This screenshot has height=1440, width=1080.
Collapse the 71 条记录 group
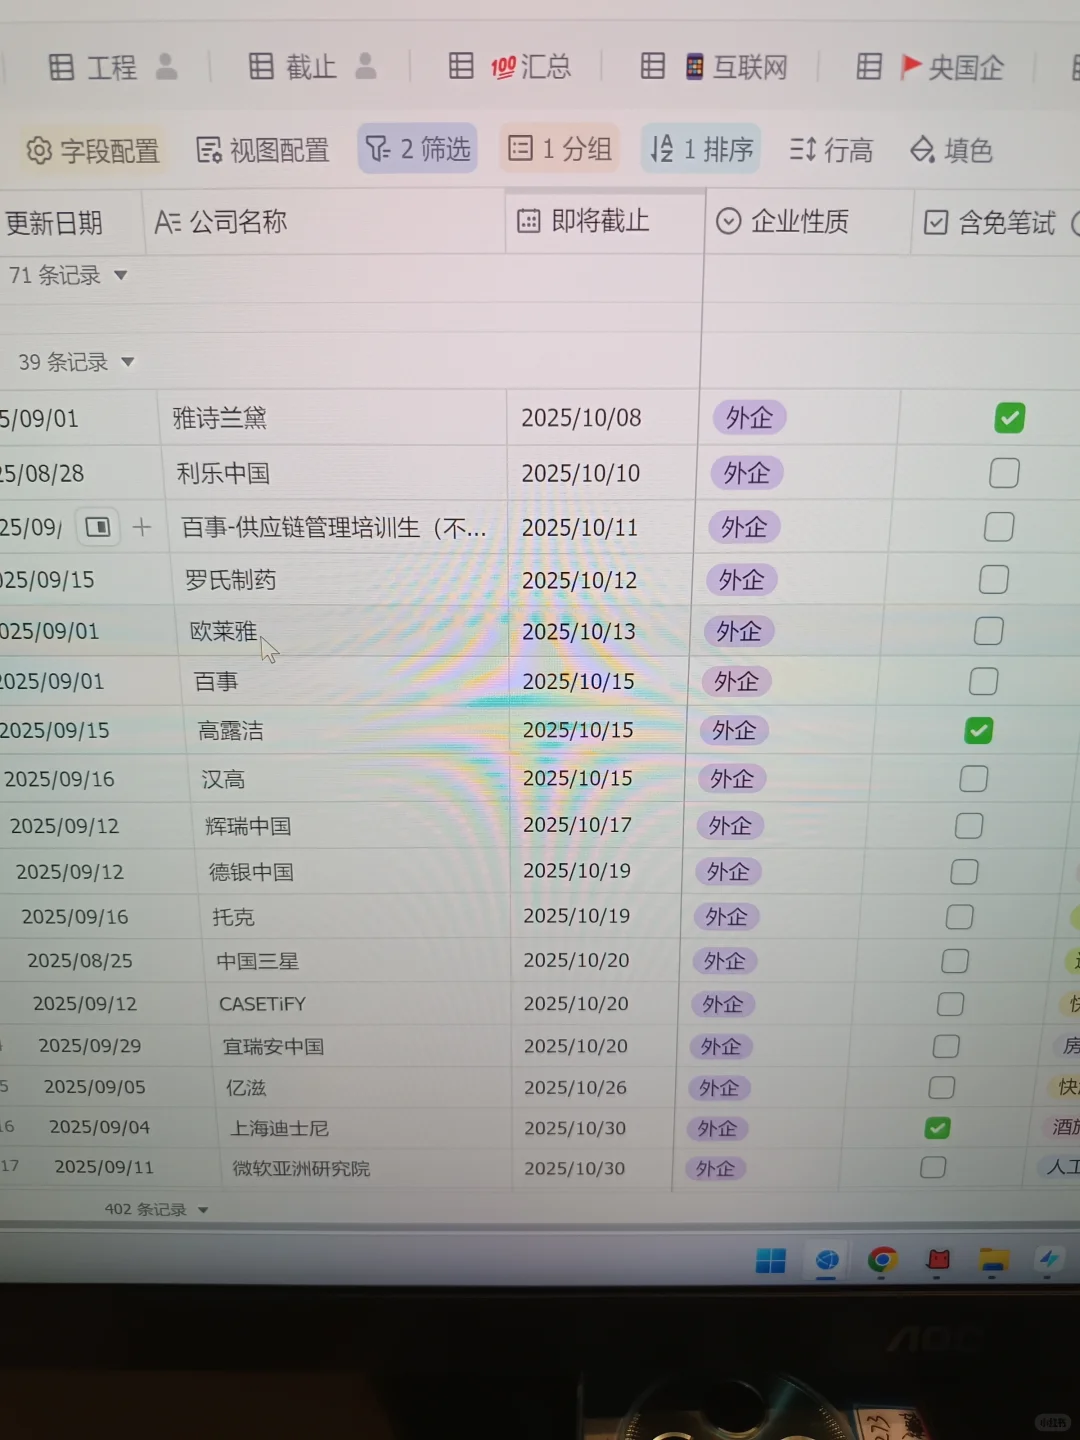tap(120, 275)
